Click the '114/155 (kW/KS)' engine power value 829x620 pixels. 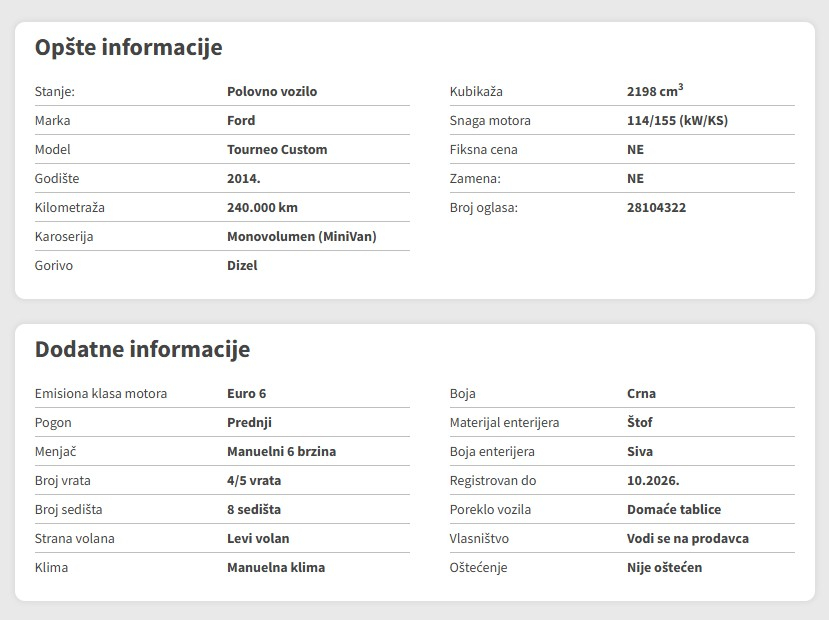677,120
